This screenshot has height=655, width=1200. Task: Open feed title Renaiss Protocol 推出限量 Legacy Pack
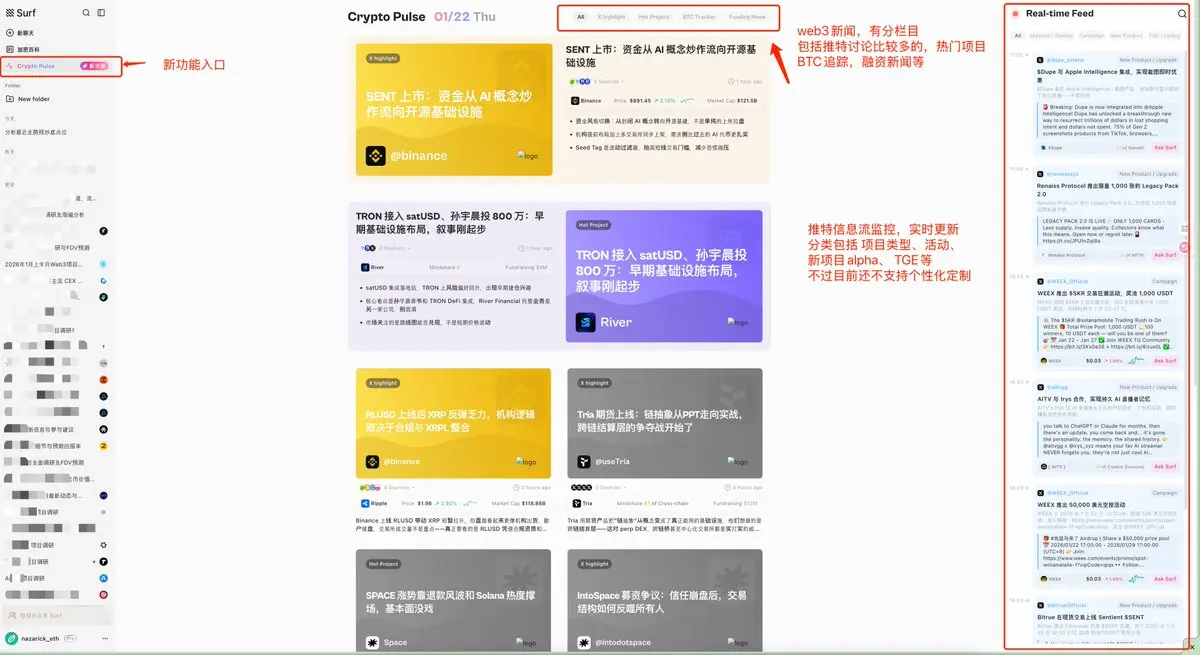(x=1106, y=189)
